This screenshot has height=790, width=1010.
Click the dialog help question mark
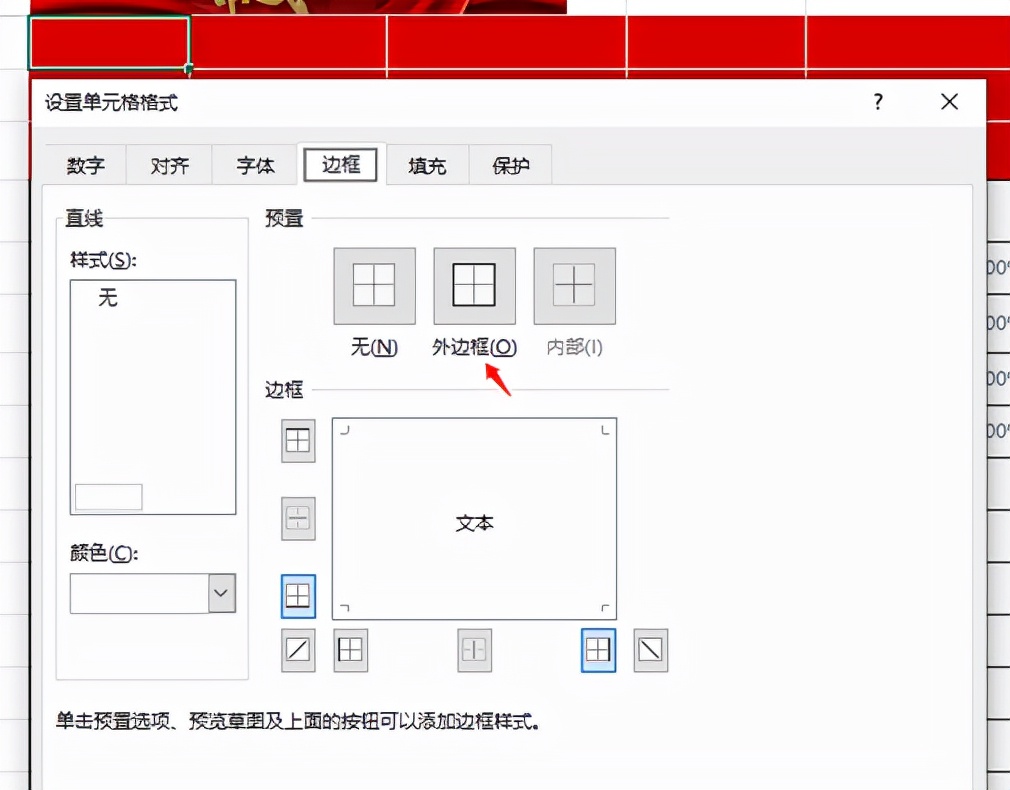point(877,101)
